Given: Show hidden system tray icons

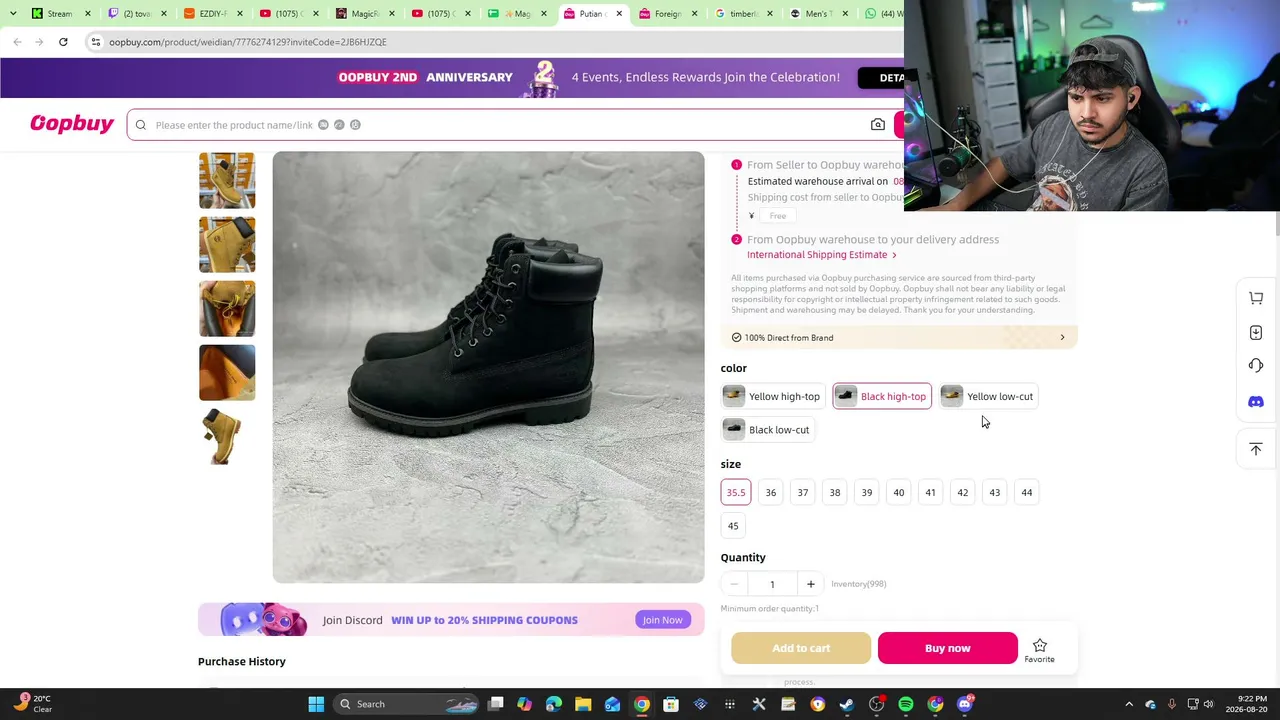Looking at the screenshot, I should 1129,704.
